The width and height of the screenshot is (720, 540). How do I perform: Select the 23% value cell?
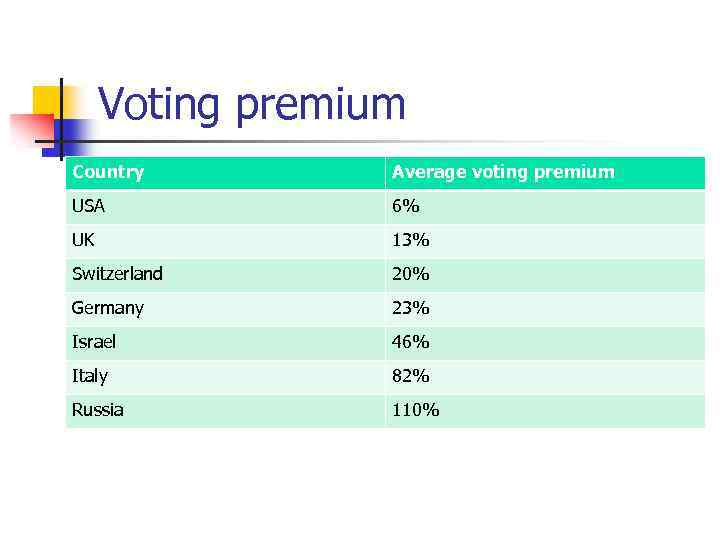(x=410, y=308)
